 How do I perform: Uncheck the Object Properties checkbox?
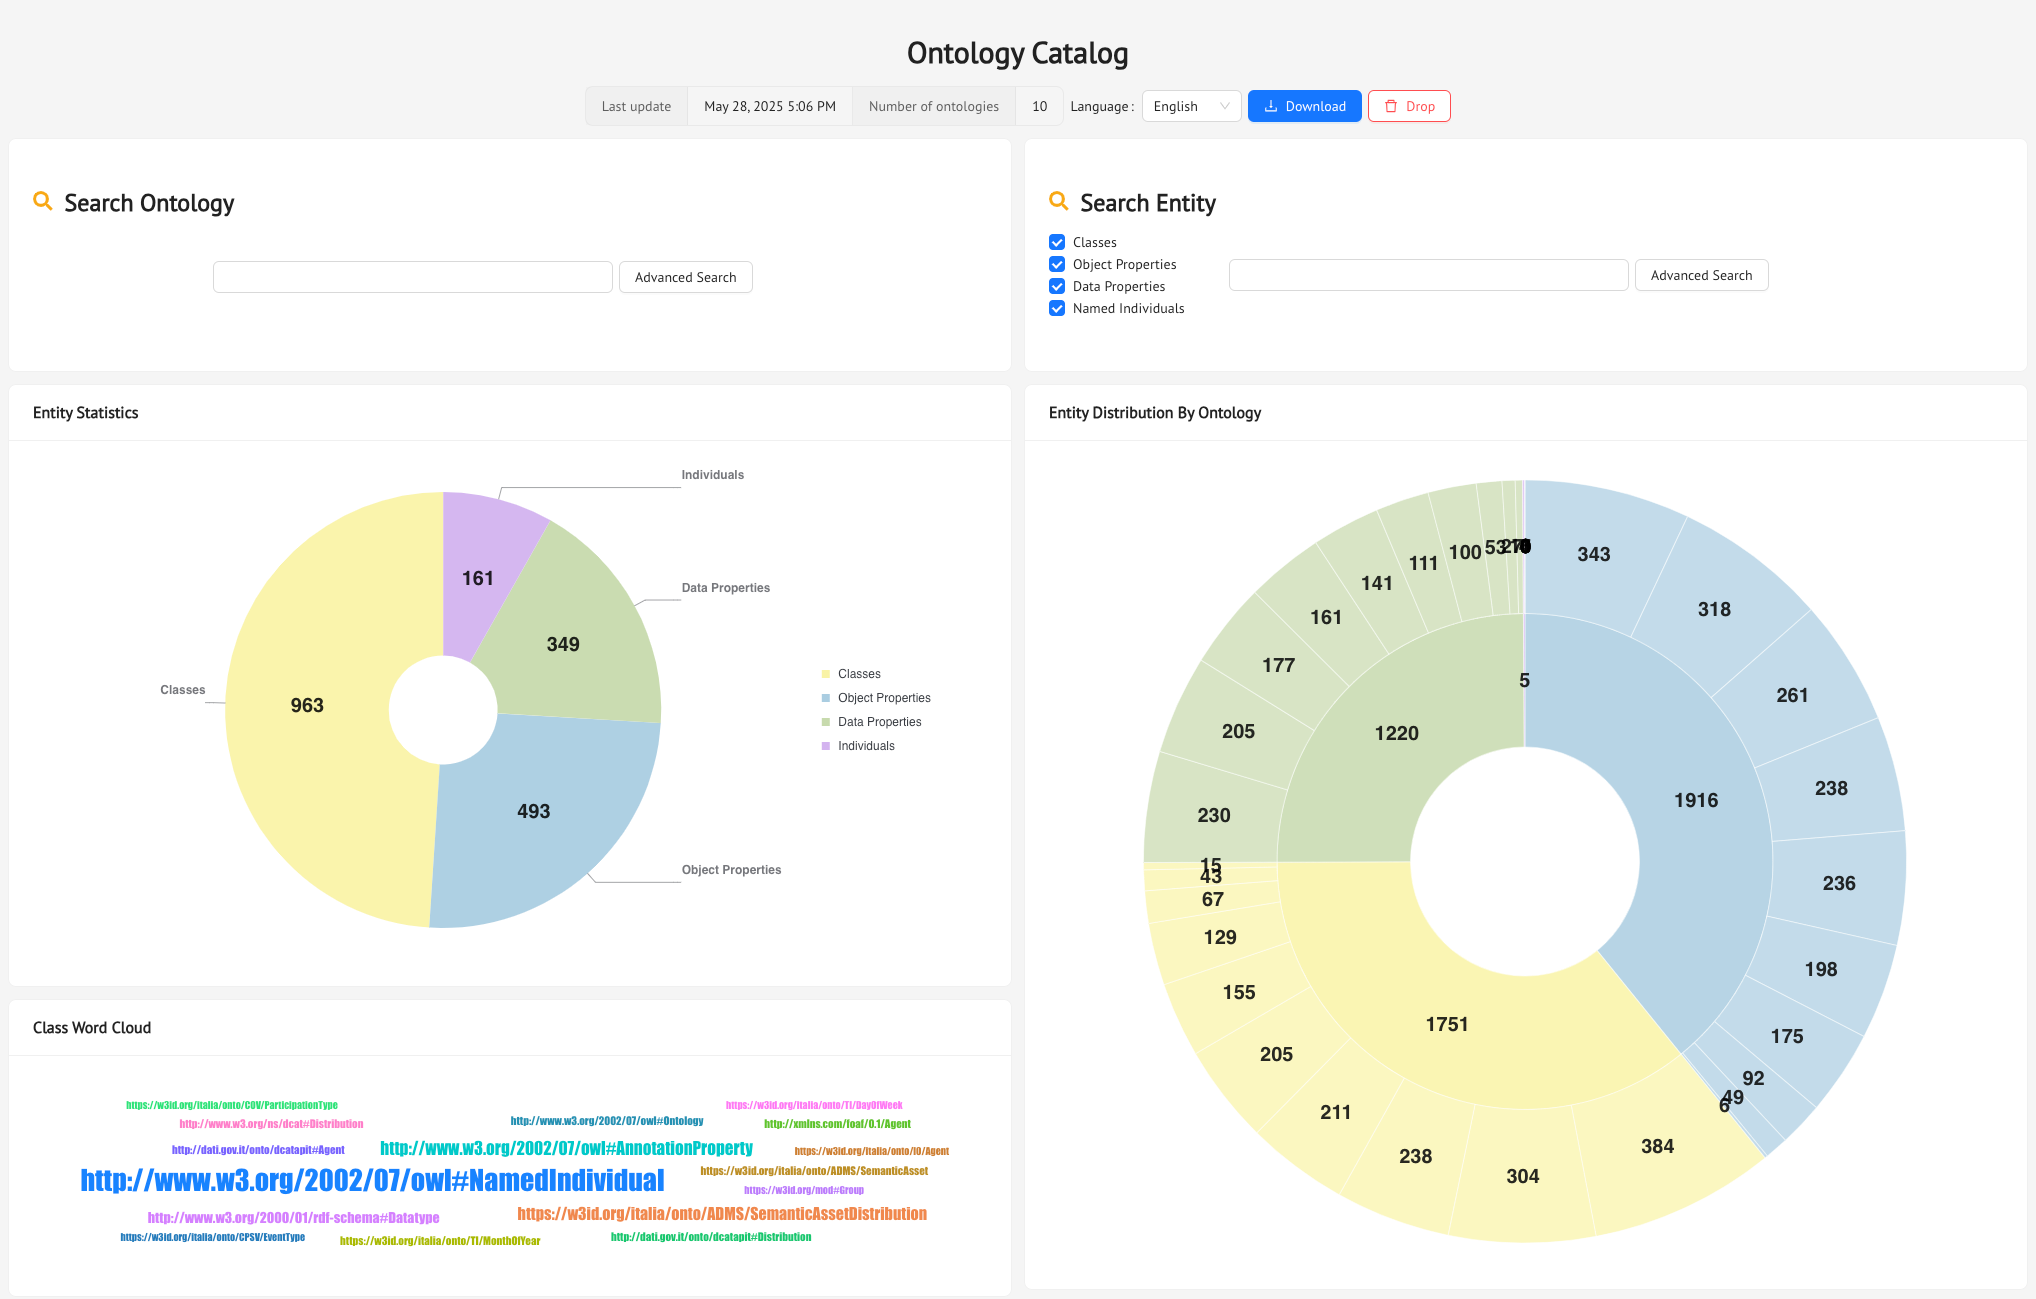1057,264
